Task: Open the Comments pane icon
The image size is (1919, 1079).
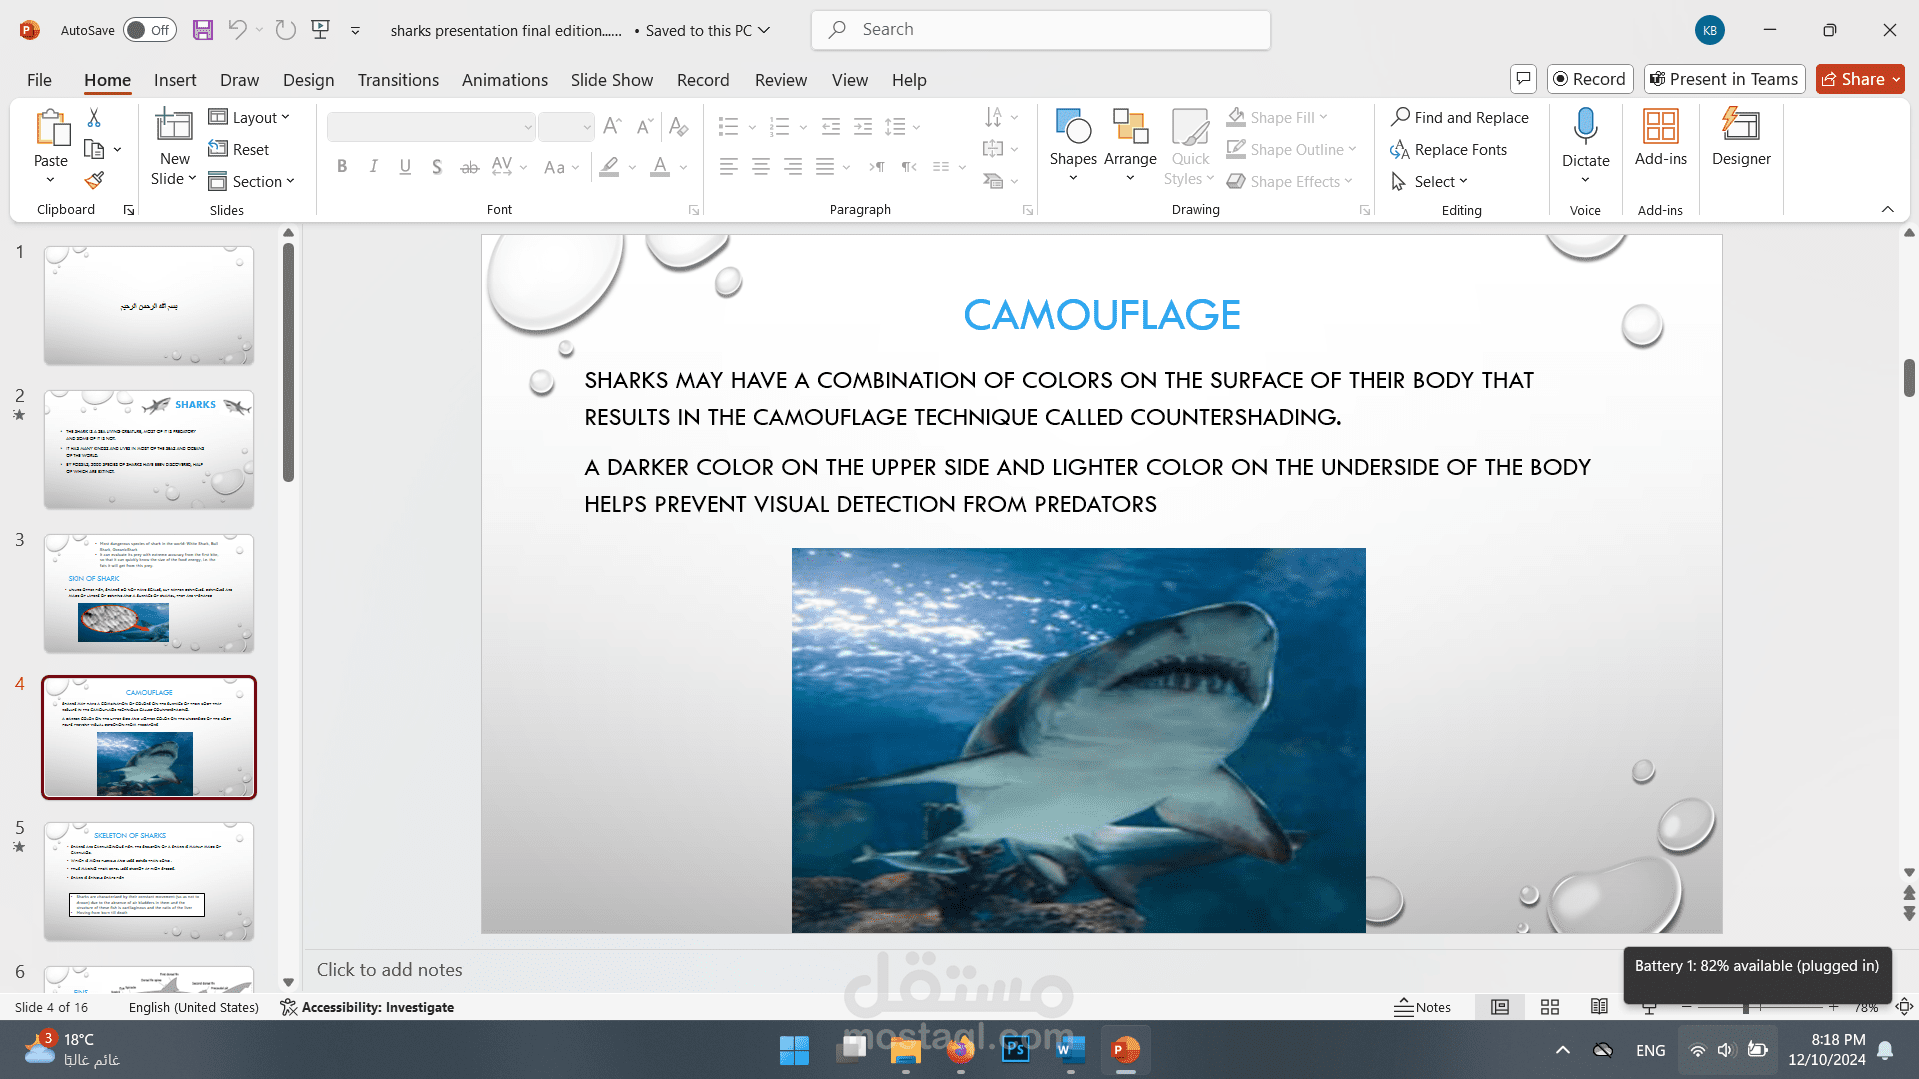Action: [1523, 79]
